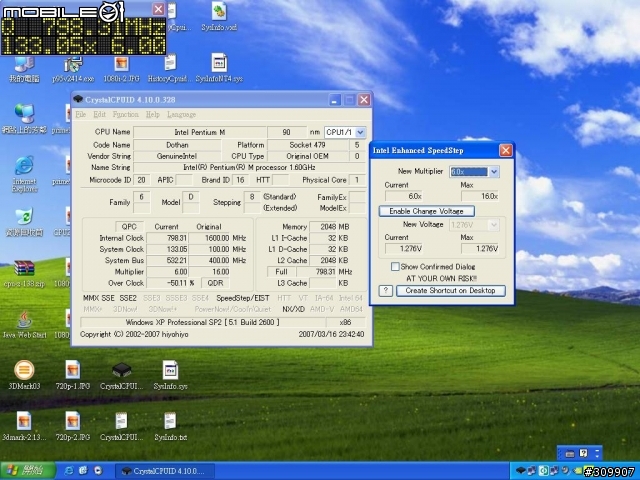Screen dimensions: 640x480
Task: Switch to CrystalCPUID 4.10.0 taskbar button
Action: (x=165, y=471)
